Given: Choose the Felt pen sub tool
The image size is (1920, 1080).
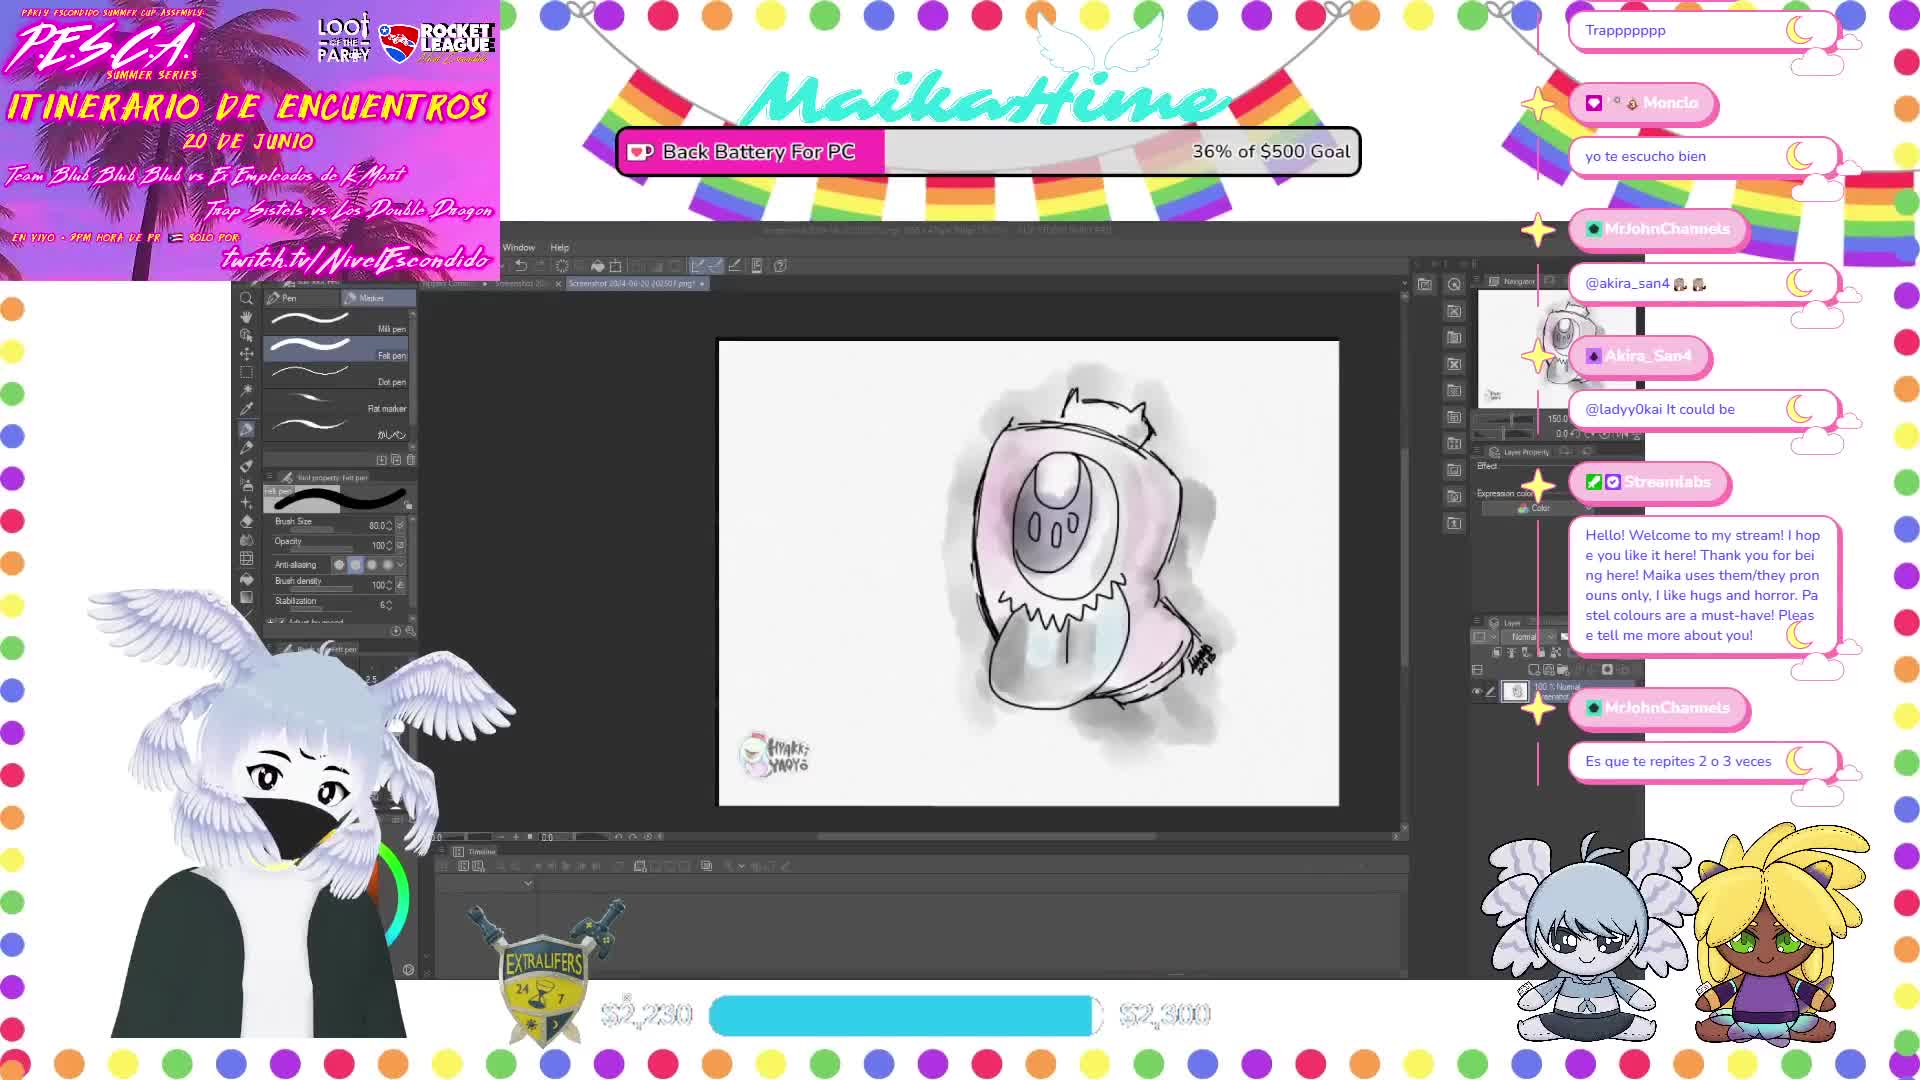Looking at the screenshot, I should coord(335,348).
